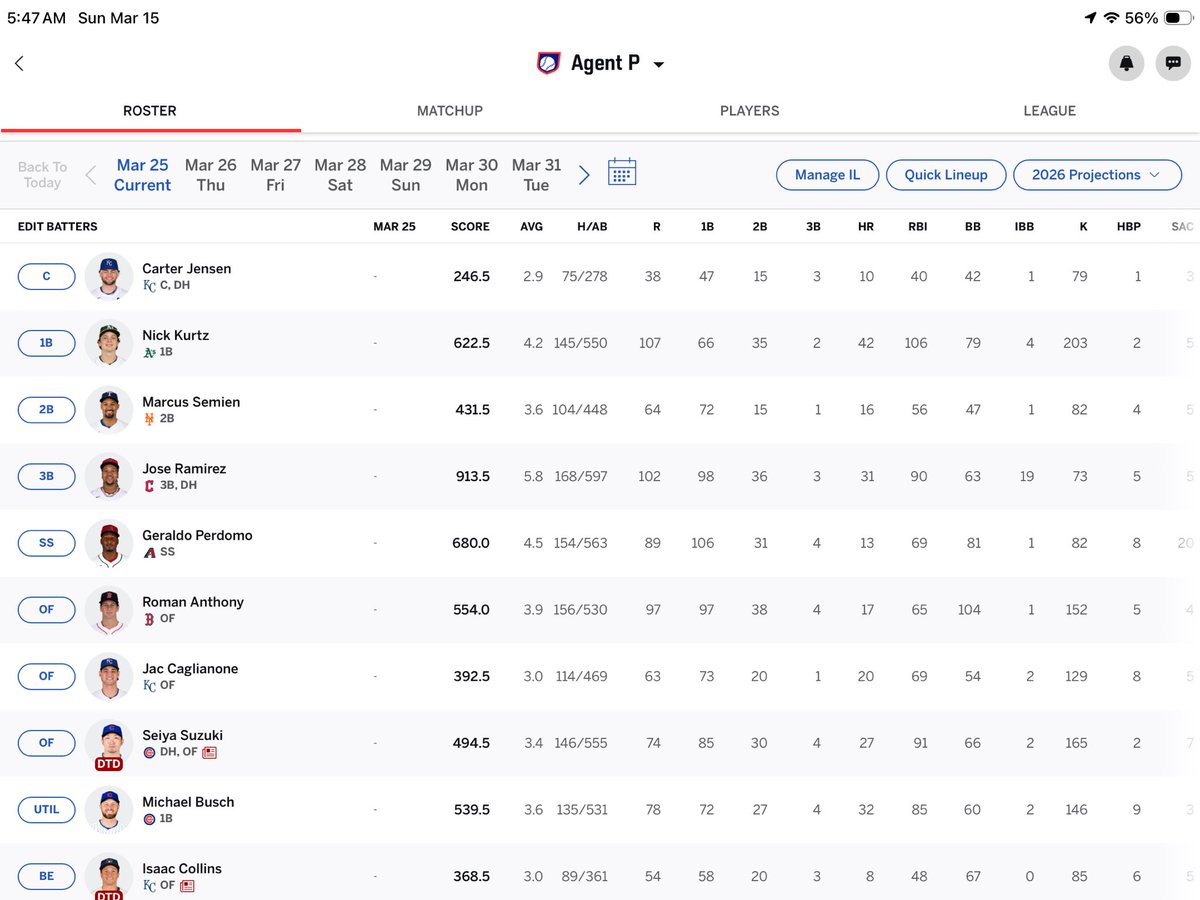Tap the OF slot button for Jac Caglianone
1200x900 pixels.
tap(46, 676)
